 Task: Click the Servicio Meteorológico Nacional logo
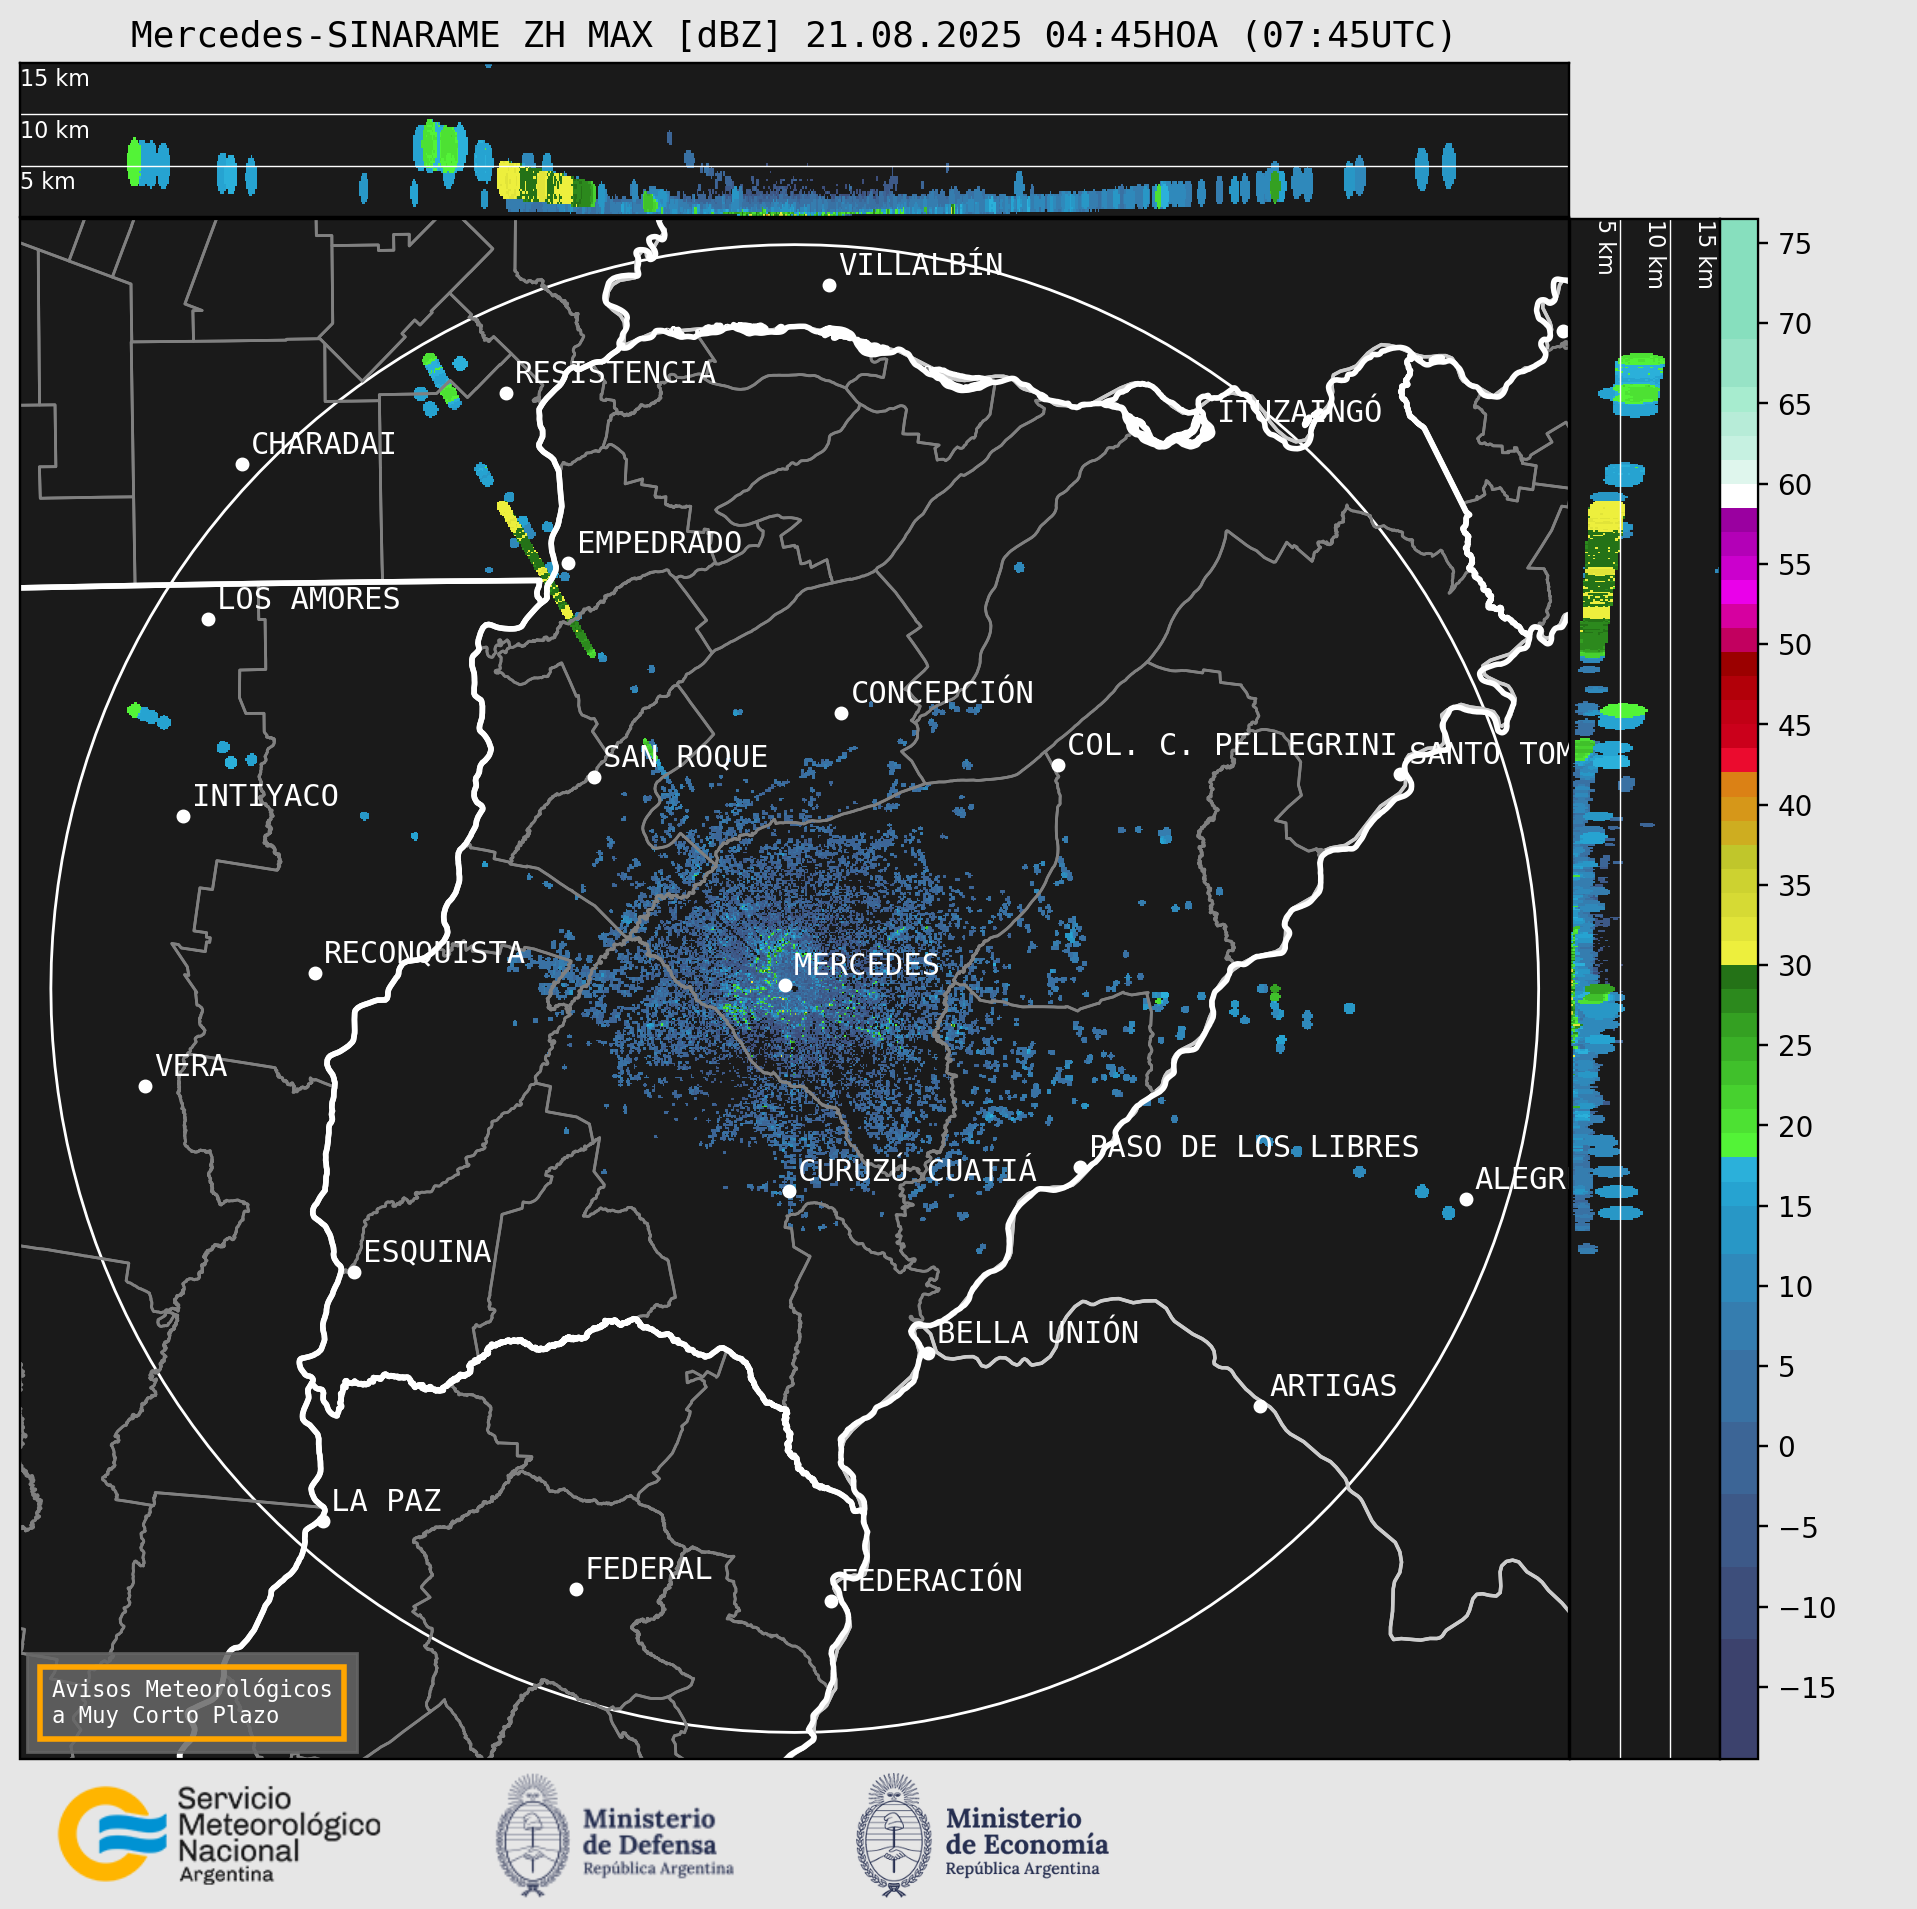tap(220, 1836)
